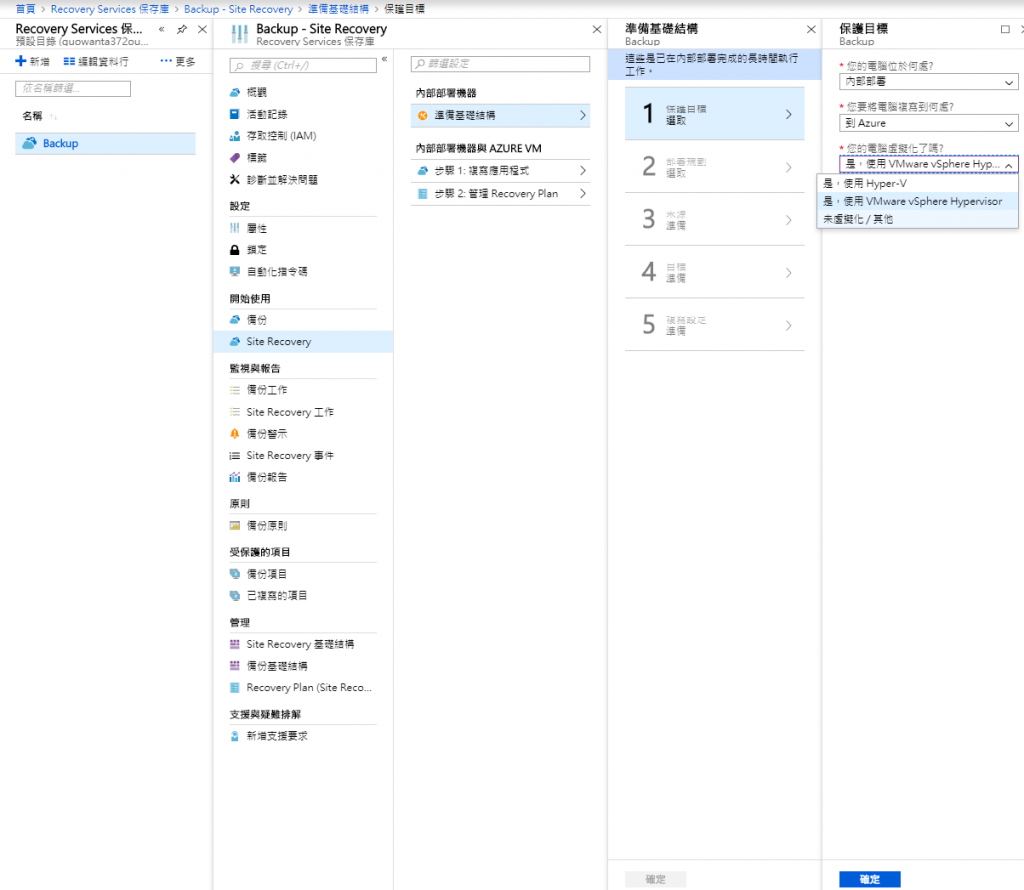Click Recovery Services 保存庫 breadcrumb

(110, 9)
